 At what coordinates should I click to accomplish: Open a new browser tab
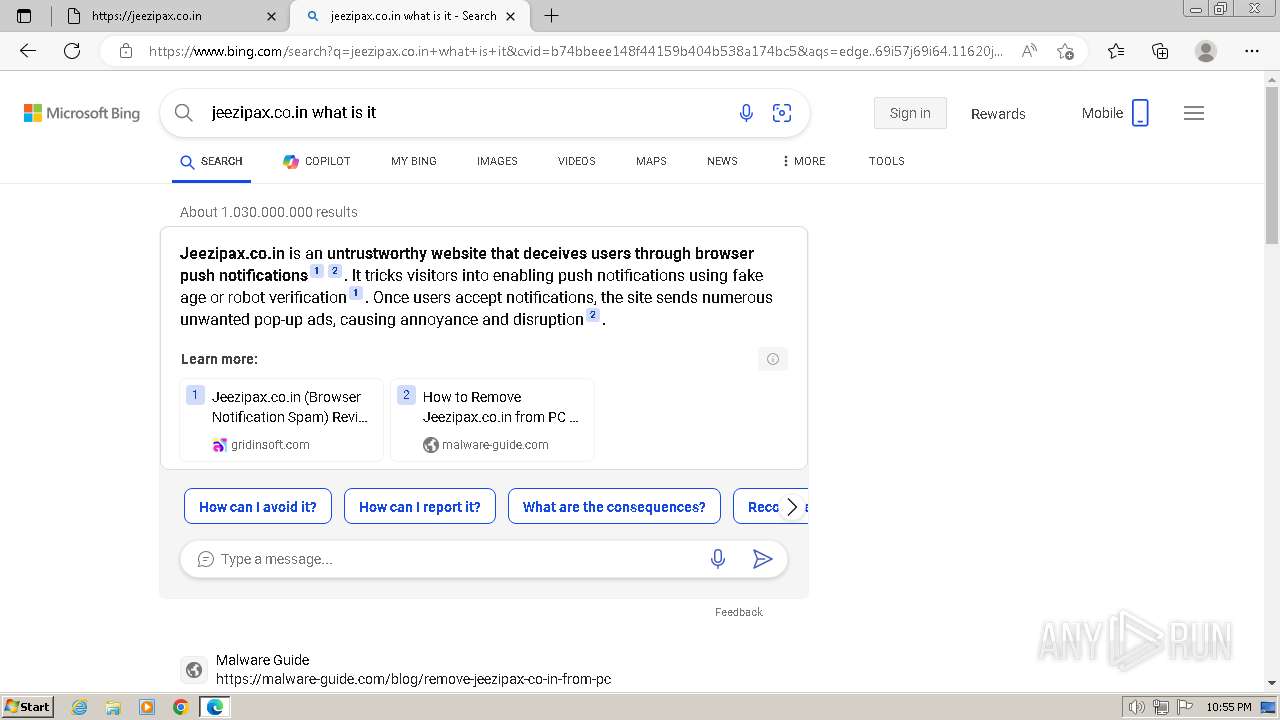click(551, 15)
